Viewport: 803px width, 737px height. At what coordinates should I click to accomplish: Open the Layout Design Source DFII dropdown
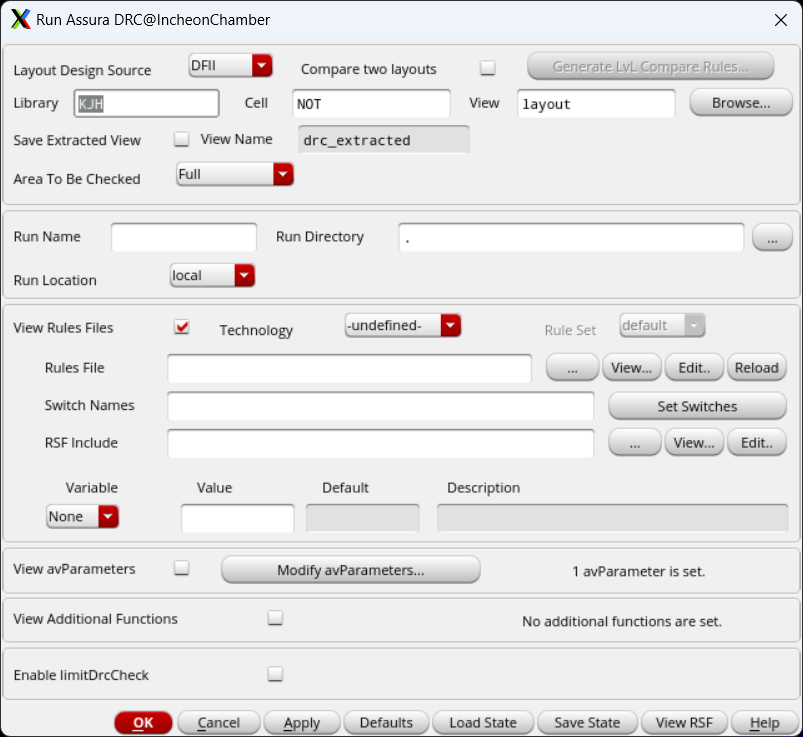click(230, 66)
